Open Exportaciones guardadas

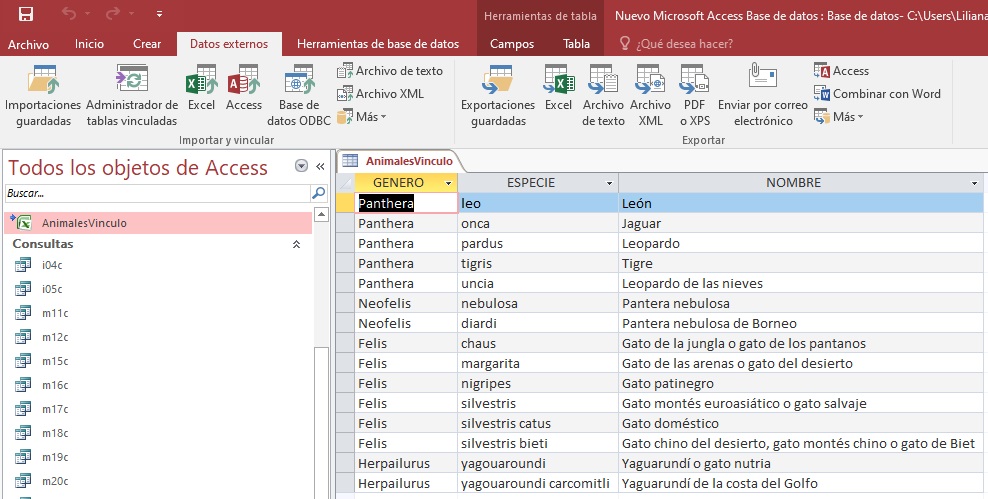tap(498, 96)
